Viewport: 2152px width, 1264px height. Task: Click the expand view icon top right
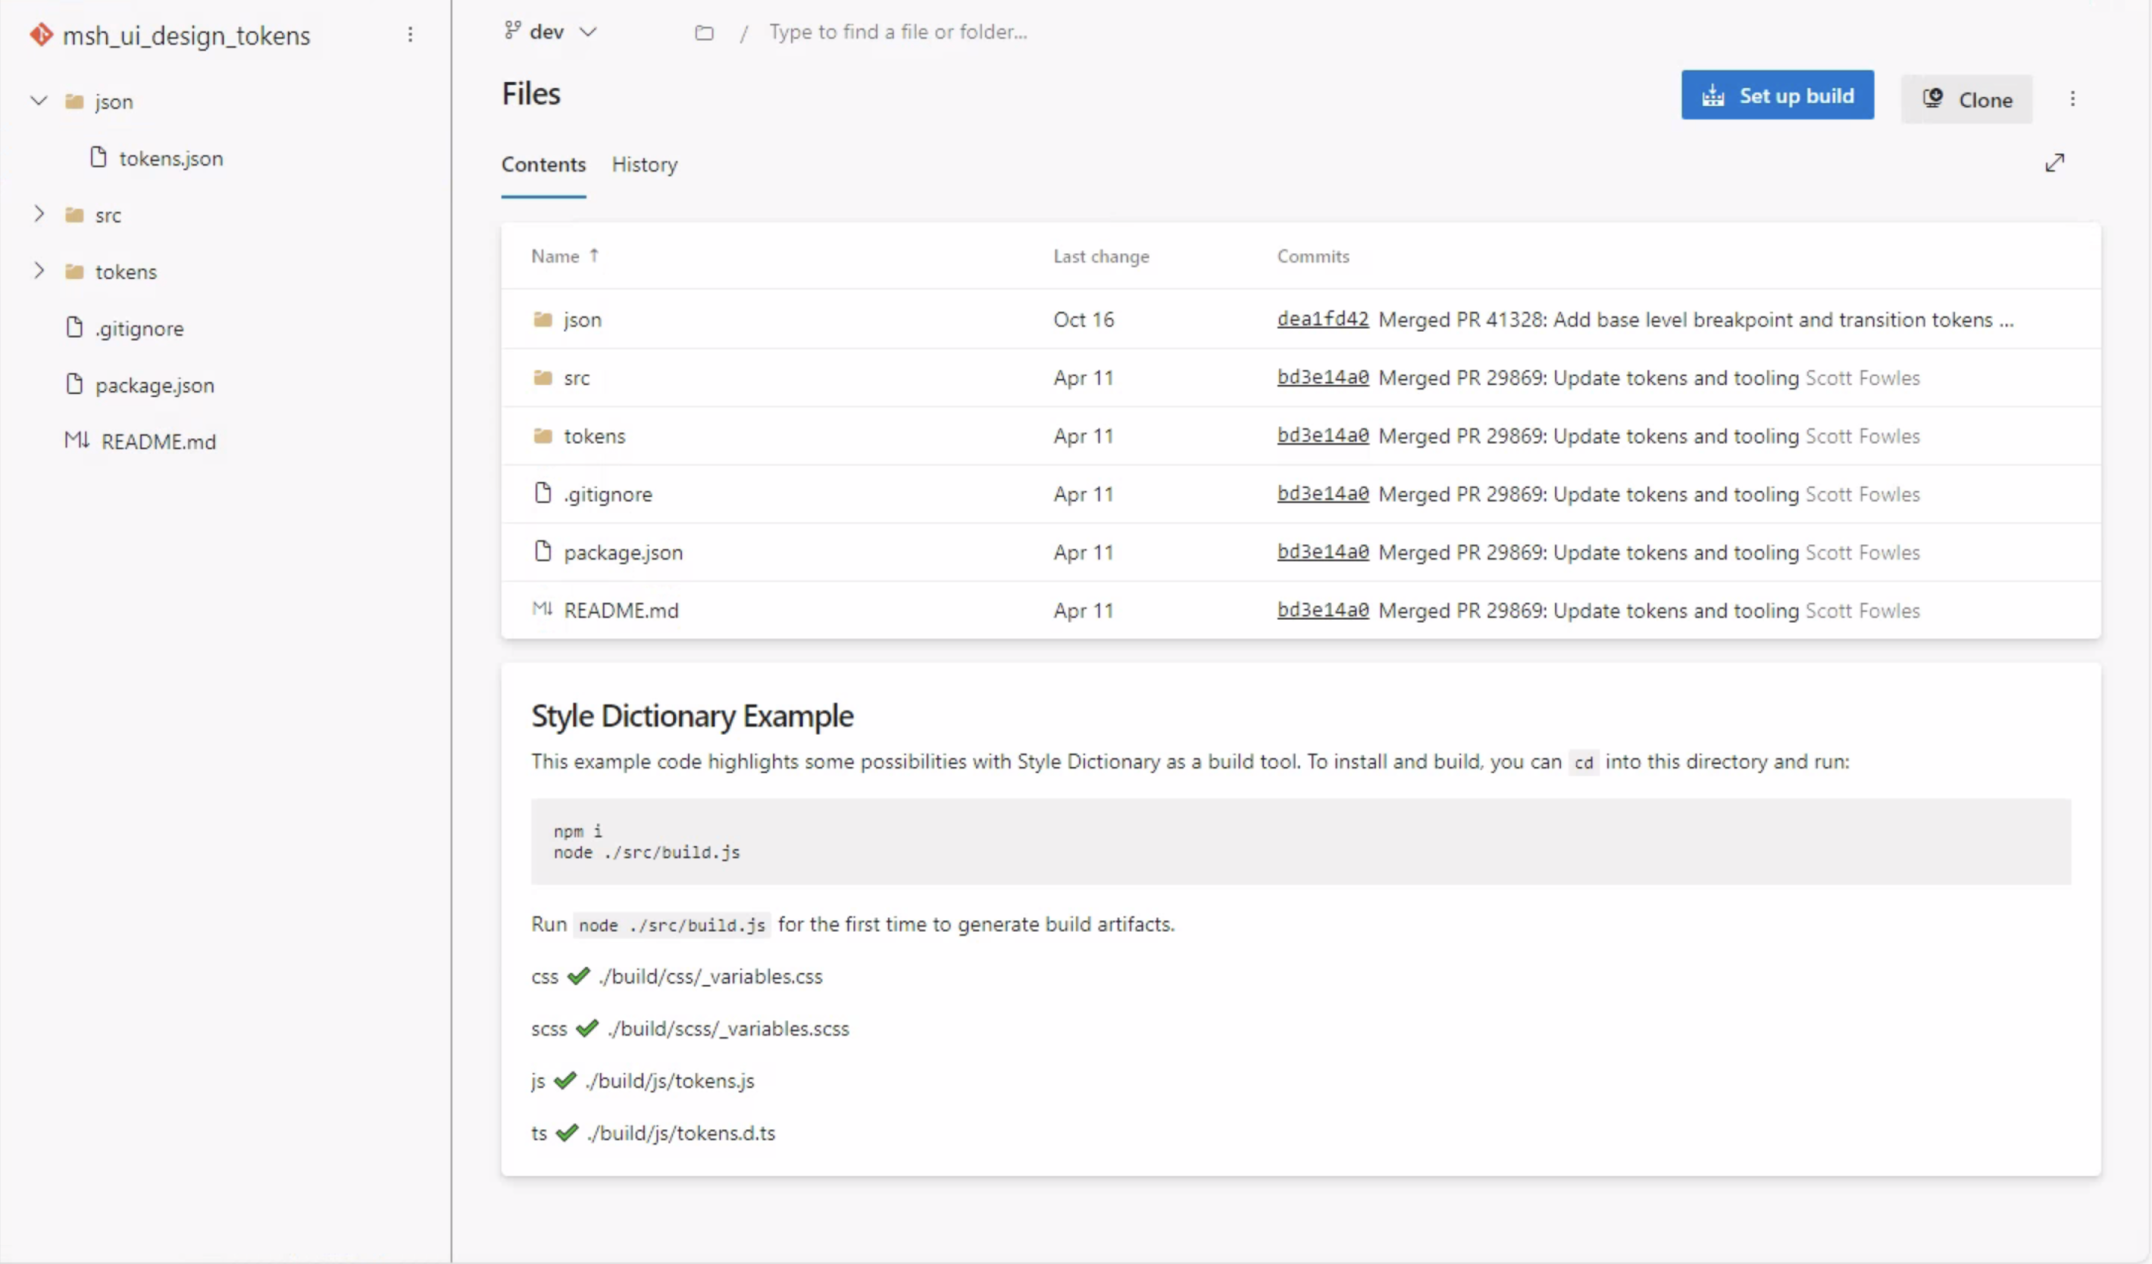click(2054, 163)
